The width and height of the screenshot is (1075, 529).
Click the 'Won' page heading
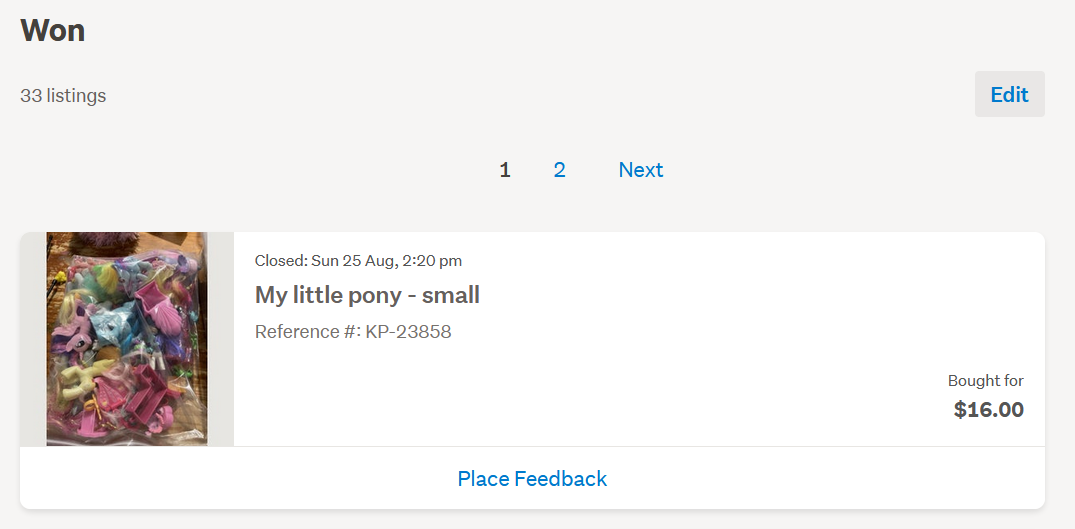tap(53, 30)
